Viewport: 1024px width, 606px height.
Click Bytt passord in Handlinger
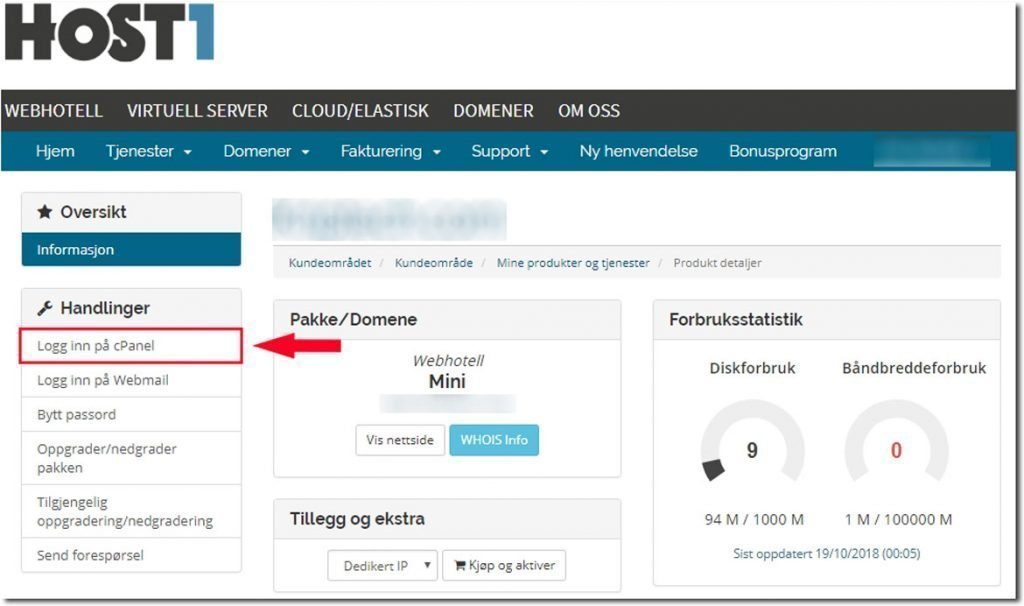tap(131, 415)
